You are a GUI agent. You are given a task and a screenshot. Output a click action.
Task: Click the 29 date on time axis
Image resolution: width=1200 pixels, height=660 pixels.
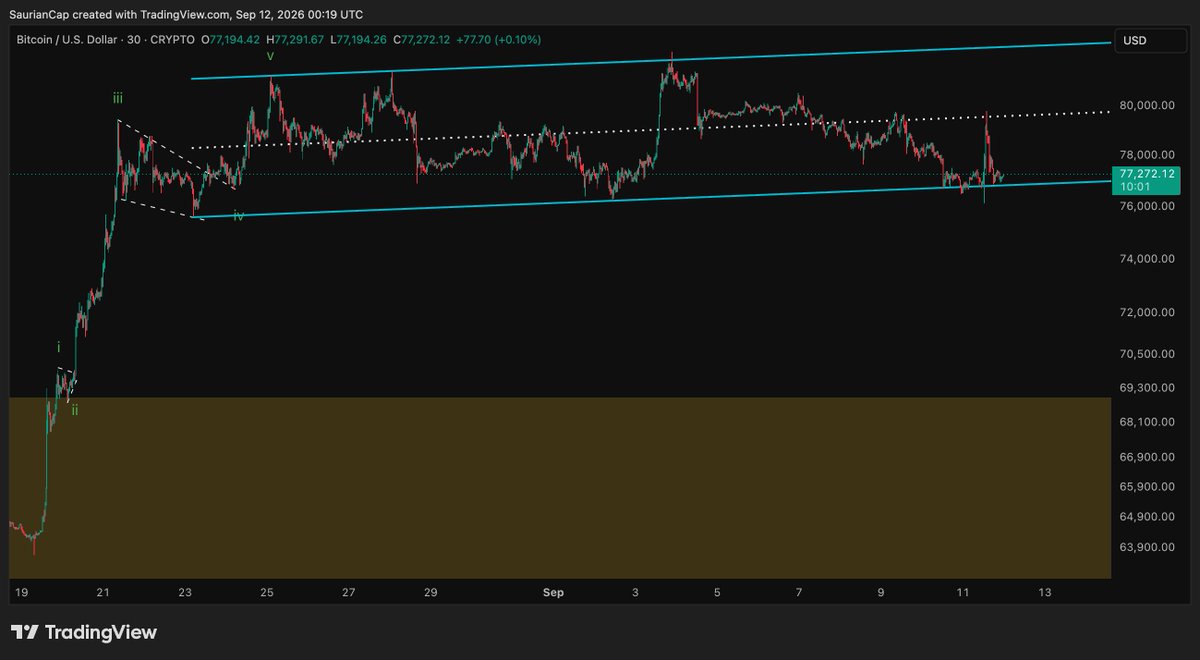click(x=431, y=593)
